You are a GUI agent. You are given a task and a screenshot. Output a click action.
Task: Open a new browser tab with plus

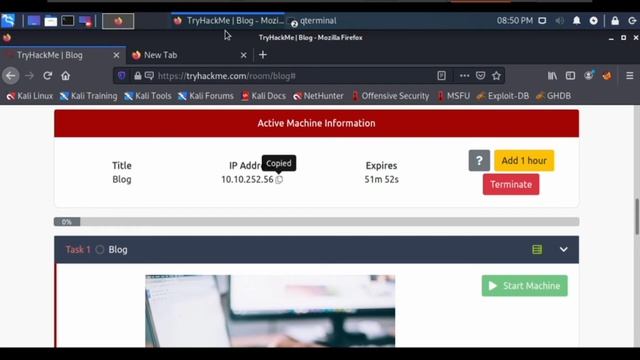pos(263,55)
